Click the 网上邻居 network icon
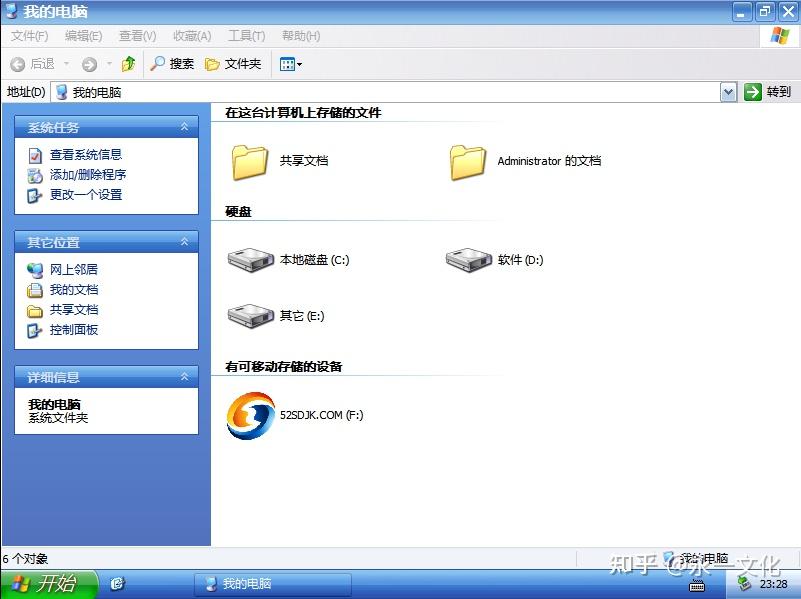 click(35, 270)
